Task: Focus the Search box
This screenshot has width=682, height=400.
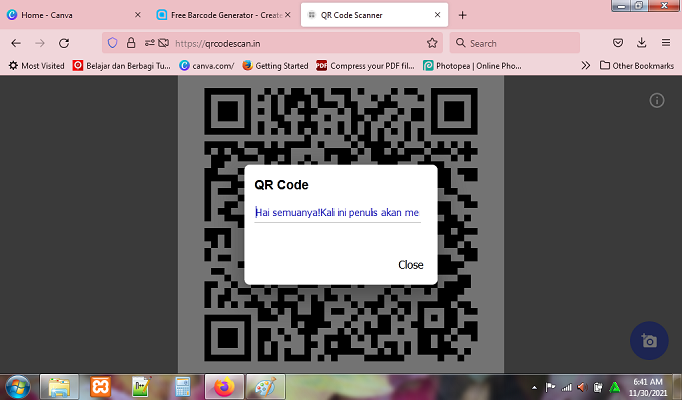Action: [515, 43]
